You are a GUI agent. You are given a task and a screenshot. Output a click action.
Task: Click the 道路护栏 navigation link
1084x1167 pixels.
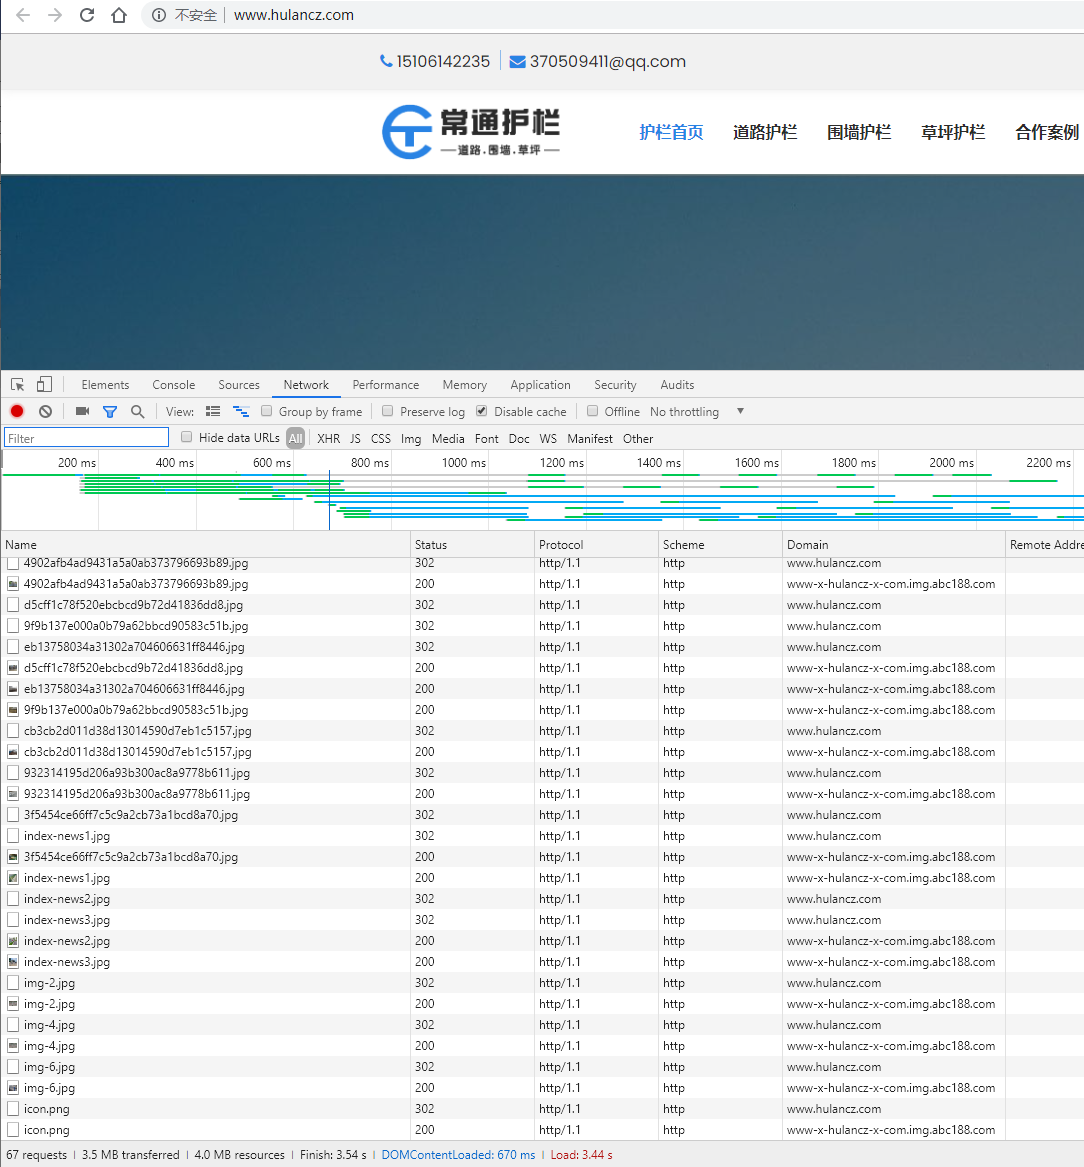[x=765, y=132]
